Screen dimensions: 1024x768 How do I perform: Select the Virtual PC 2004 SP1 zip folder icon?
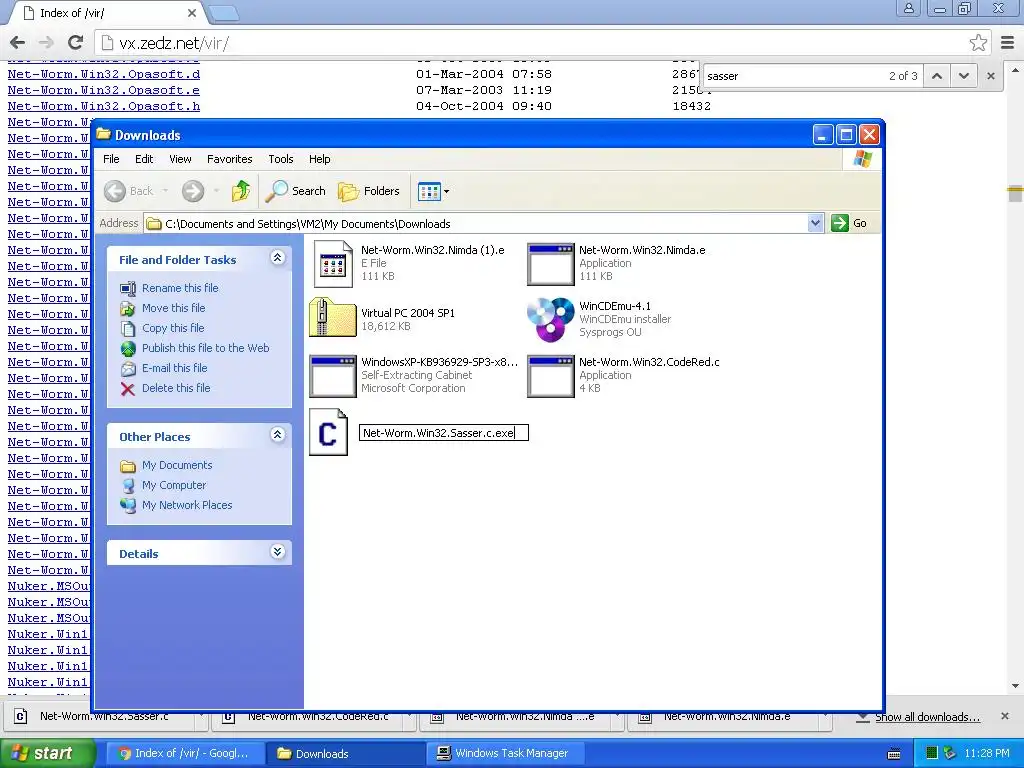point(332,317)
